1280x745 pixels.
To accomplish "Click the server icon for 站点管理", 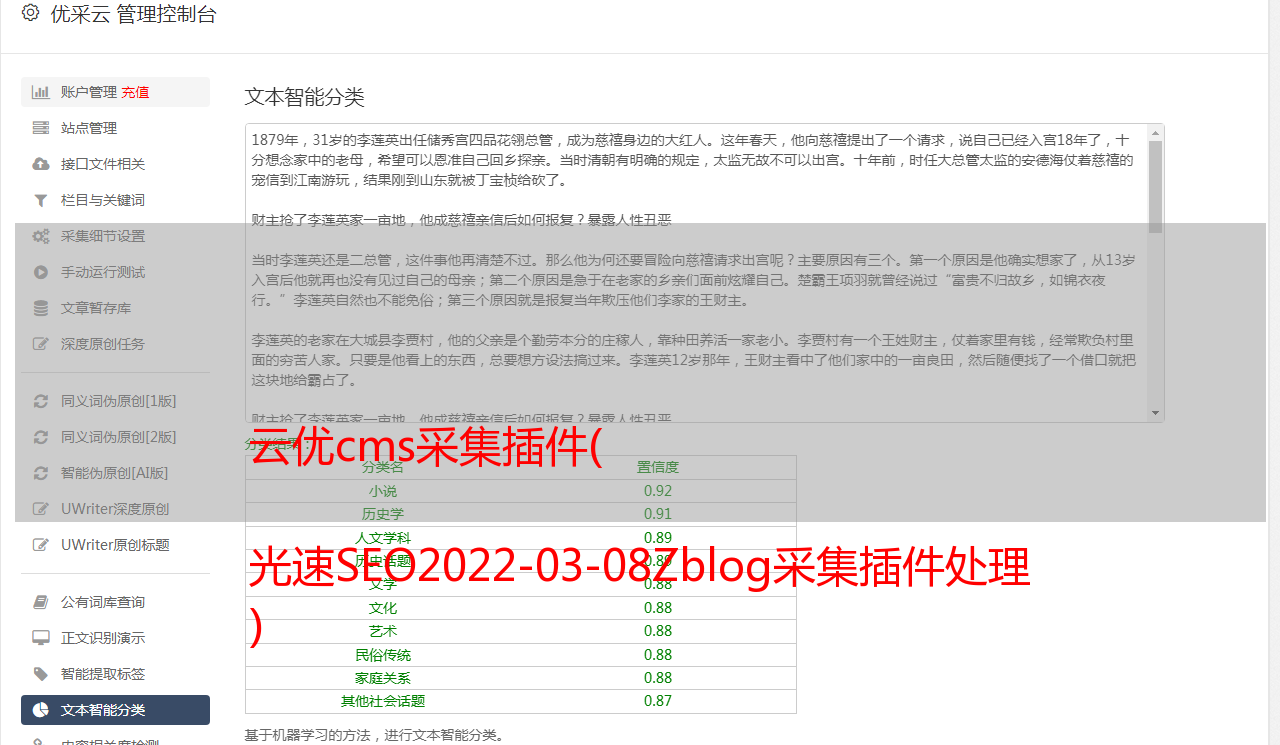I will (41, 128).
